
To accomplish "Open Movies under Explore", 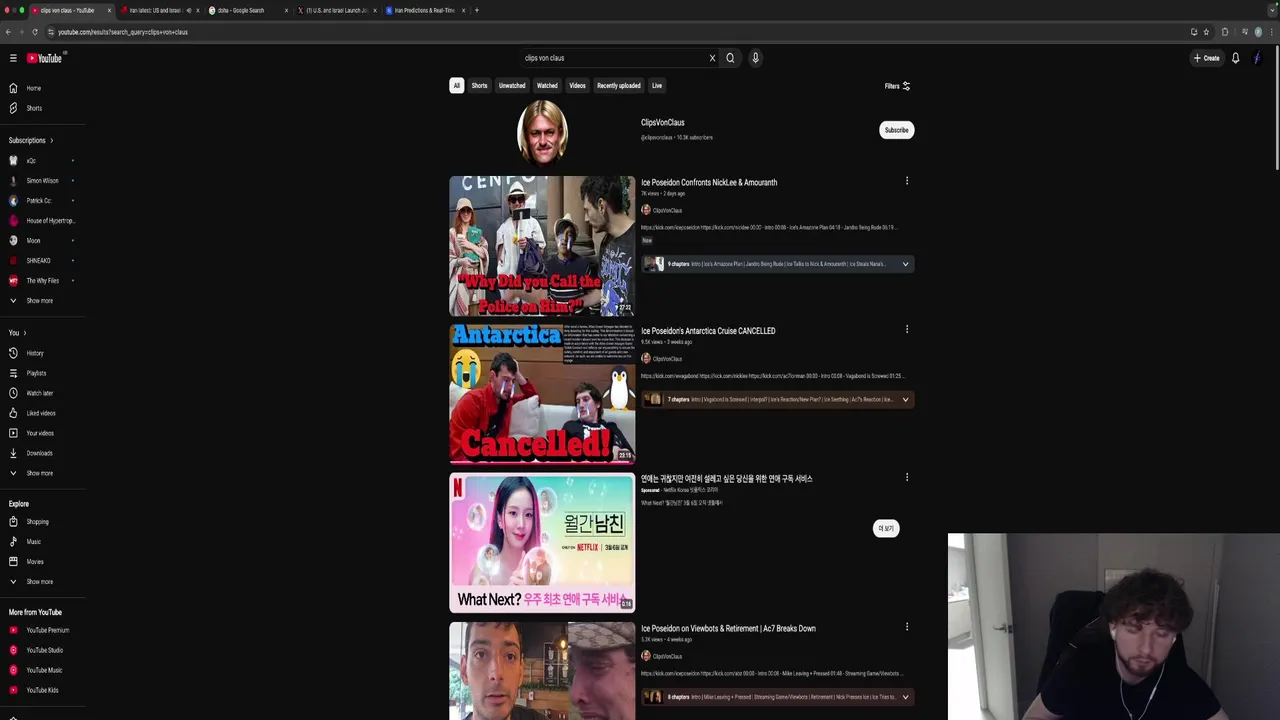I will coord(34,562).
